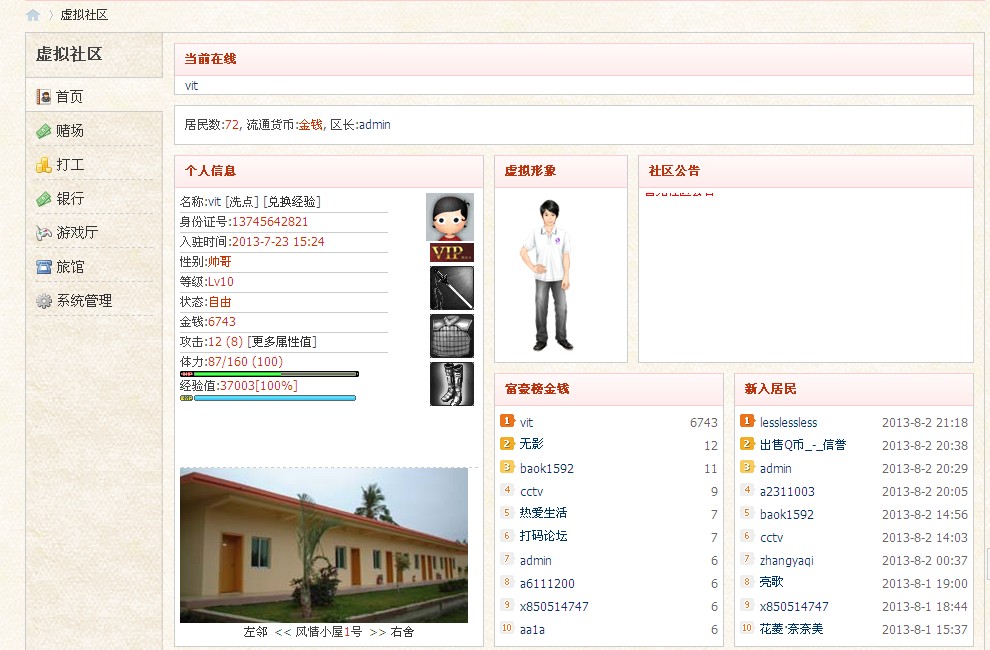Go to 银行 bank page
The width and height of the screenshot is (990, 650).
(69, 199)
